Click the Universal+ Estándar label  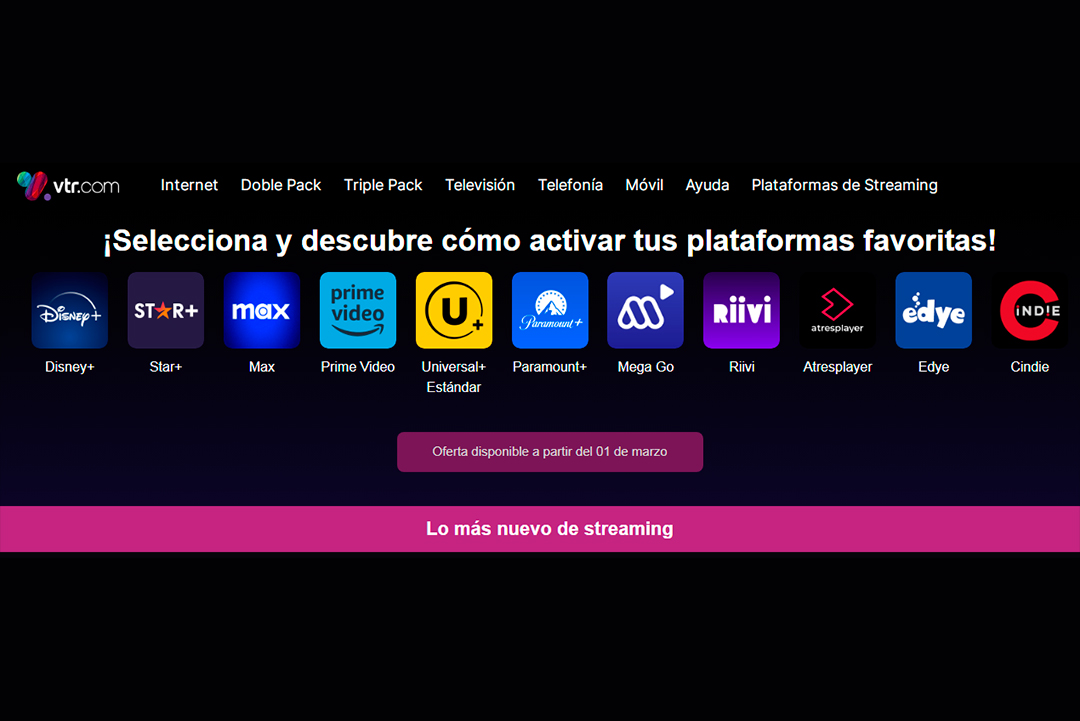pyautogui.click(x=454, y=377)
